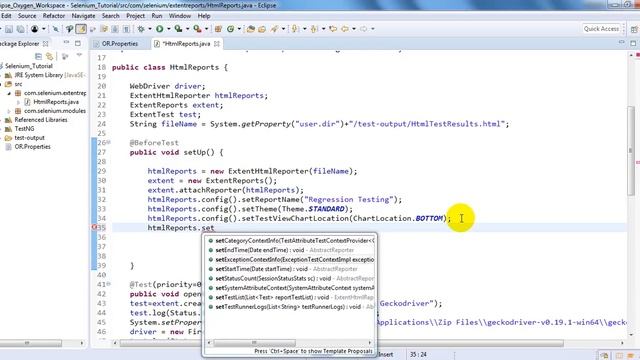Select test-output folder in Package Explorer
Image resolution: width=640 pixels, height=360 pixels.
pyautogui.click(x=29, y=138)
